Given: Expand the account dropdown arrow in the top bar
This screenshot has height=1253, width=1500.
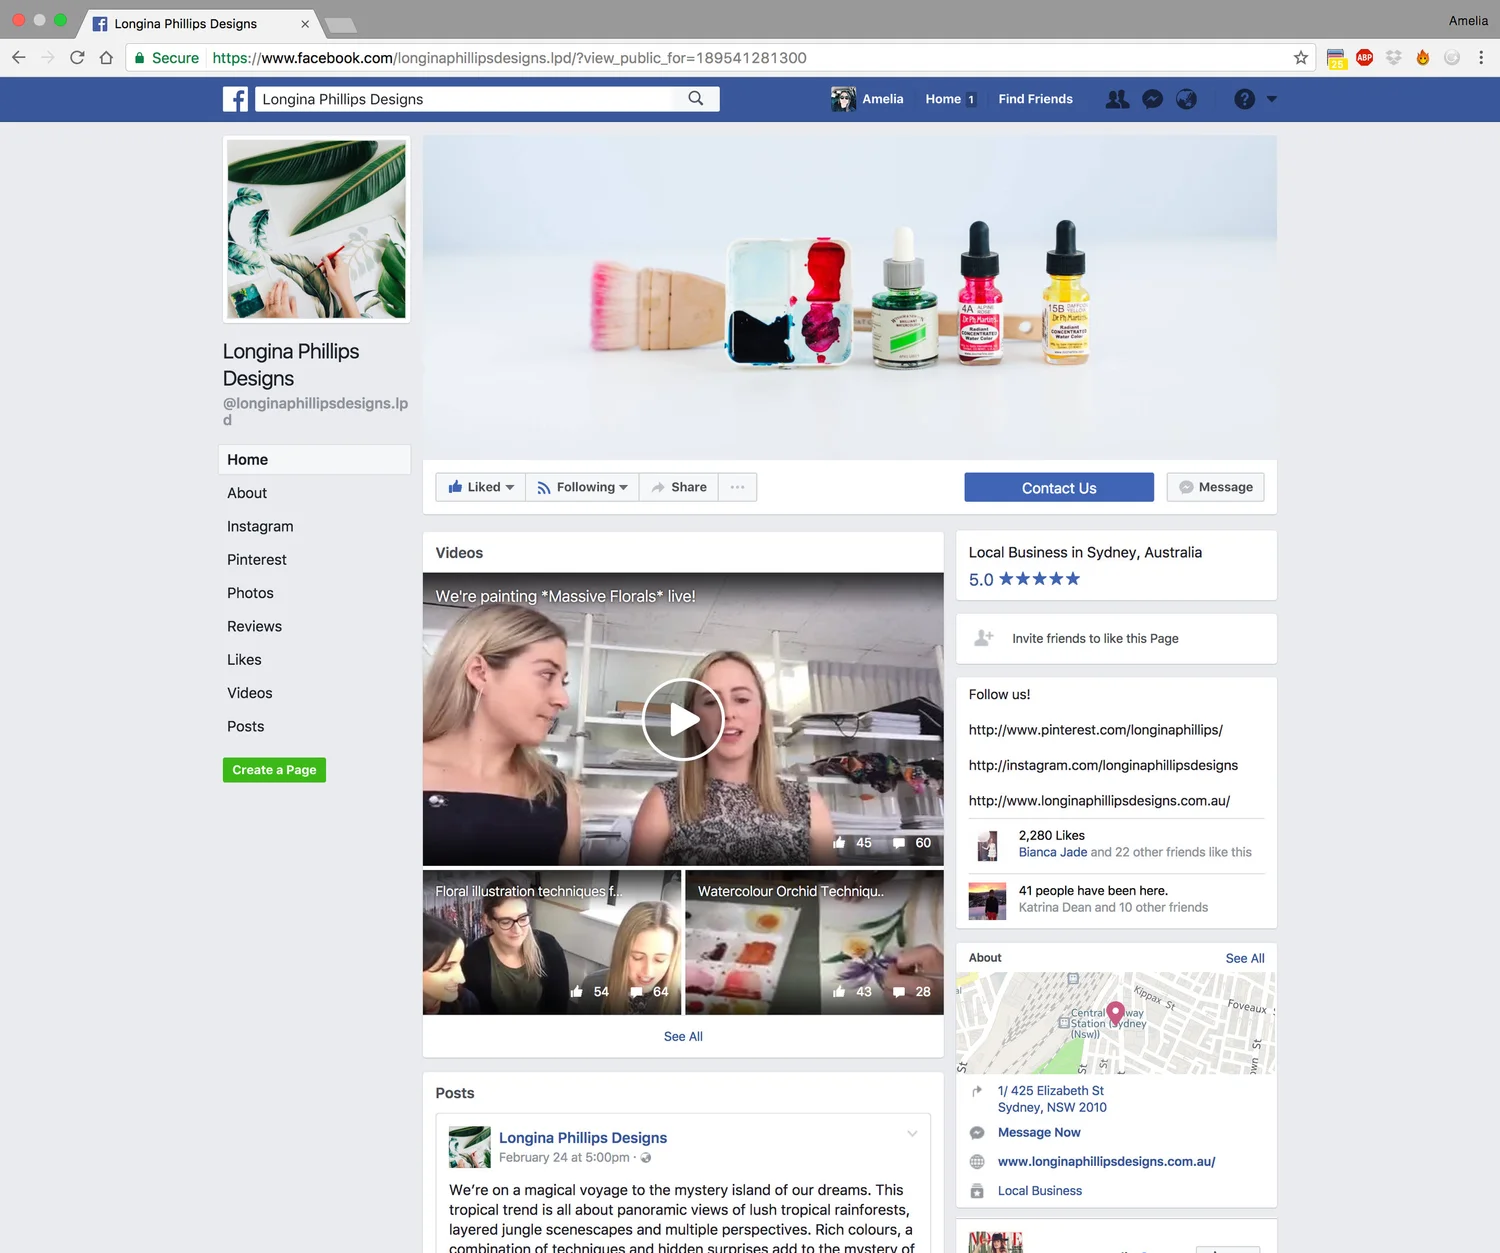Looking at the screenshot, I should point(1272,99).
